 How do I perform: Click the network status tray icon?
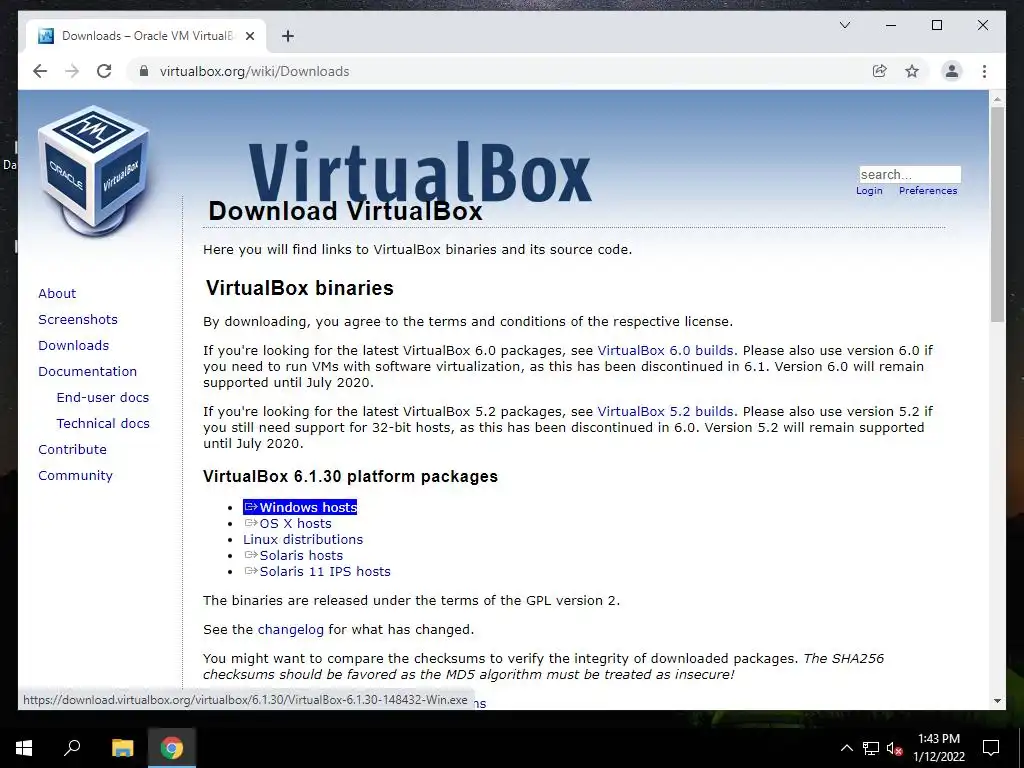871,748
